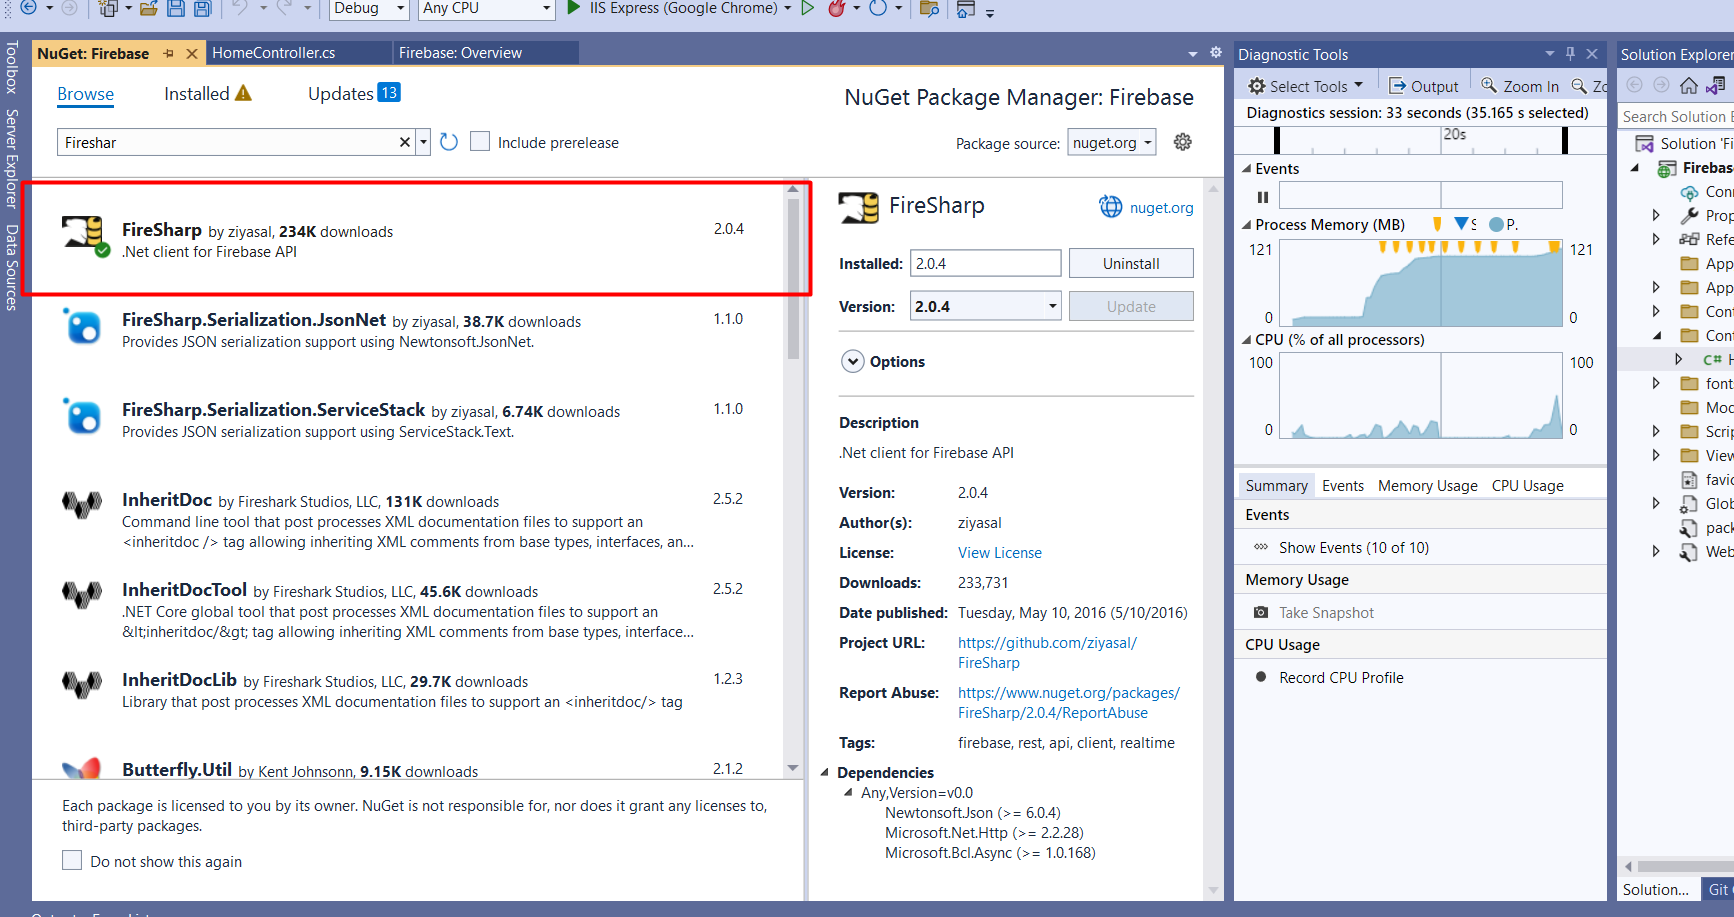Click the NuGet search input field
1734x917 pixels.
[227, 142]
